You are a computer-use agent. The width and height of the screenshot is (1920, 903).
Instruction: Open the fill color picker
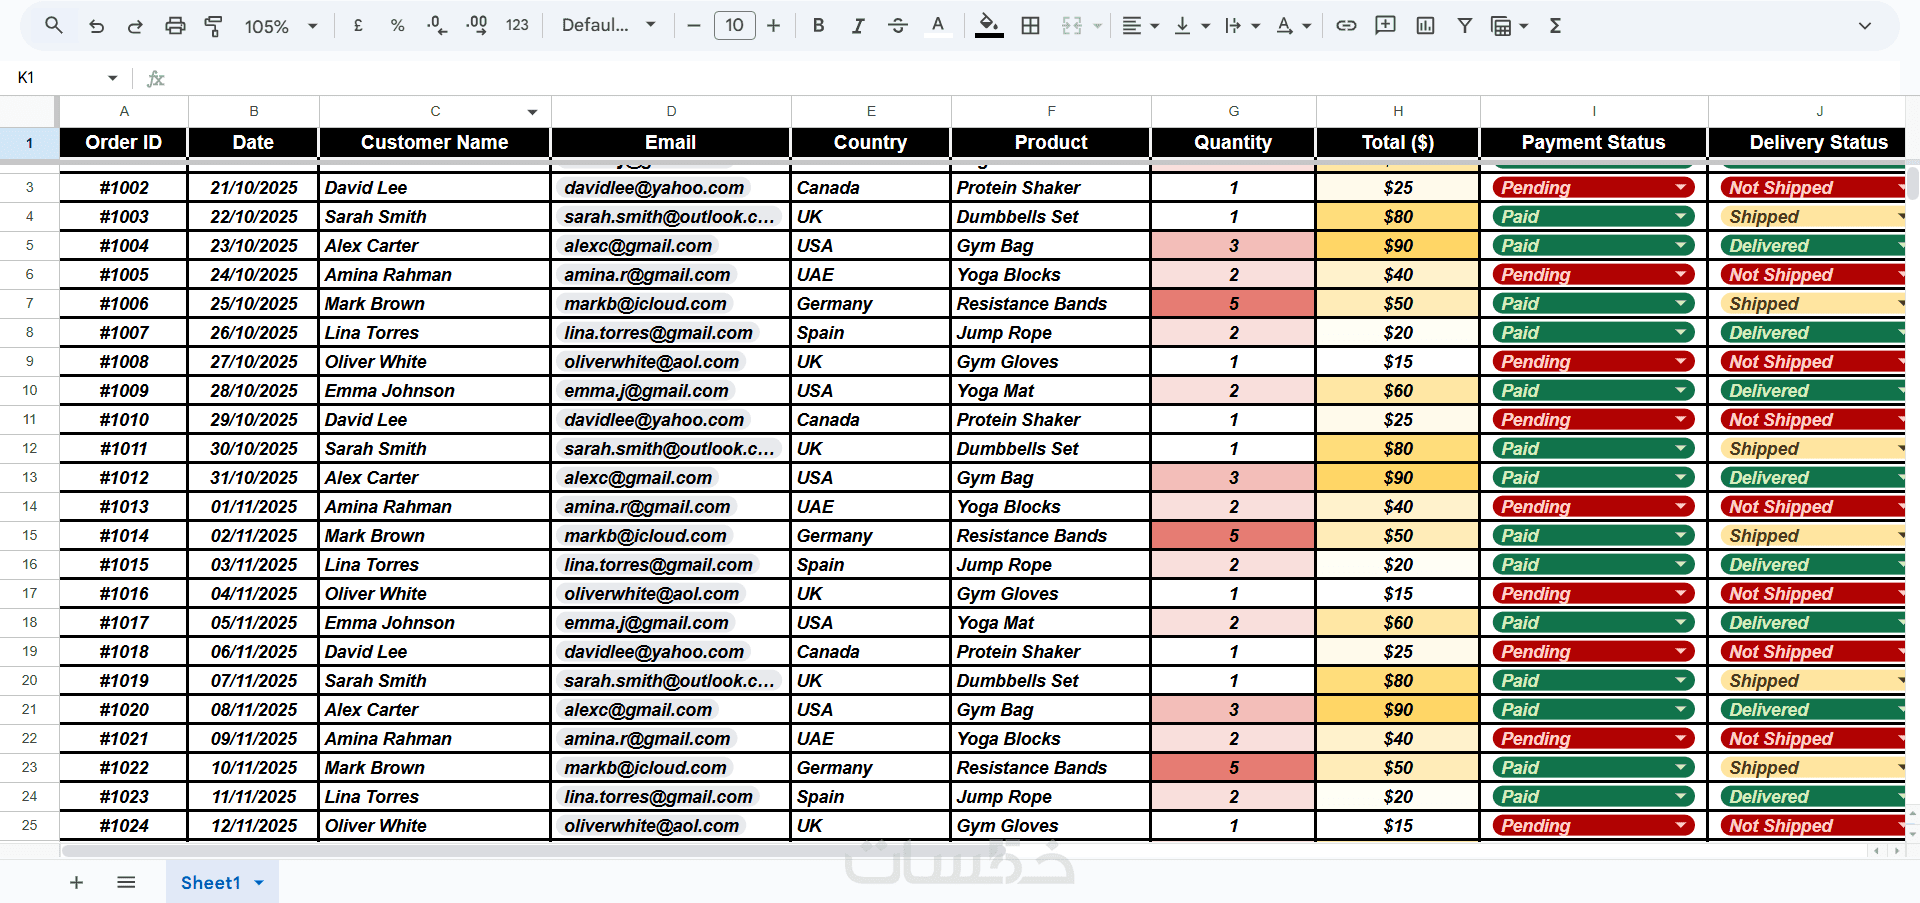[989, 26]
